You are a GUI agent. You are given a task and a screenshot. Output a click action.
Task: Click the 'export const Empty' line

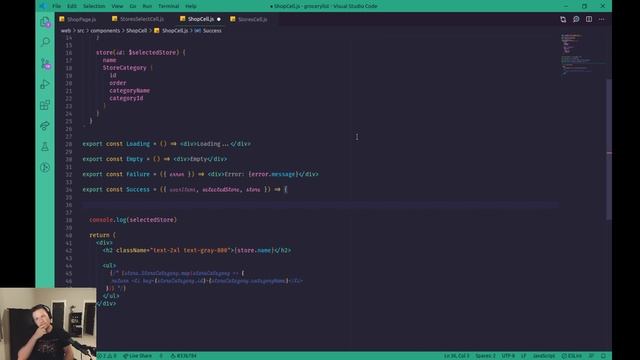[155, 159]
